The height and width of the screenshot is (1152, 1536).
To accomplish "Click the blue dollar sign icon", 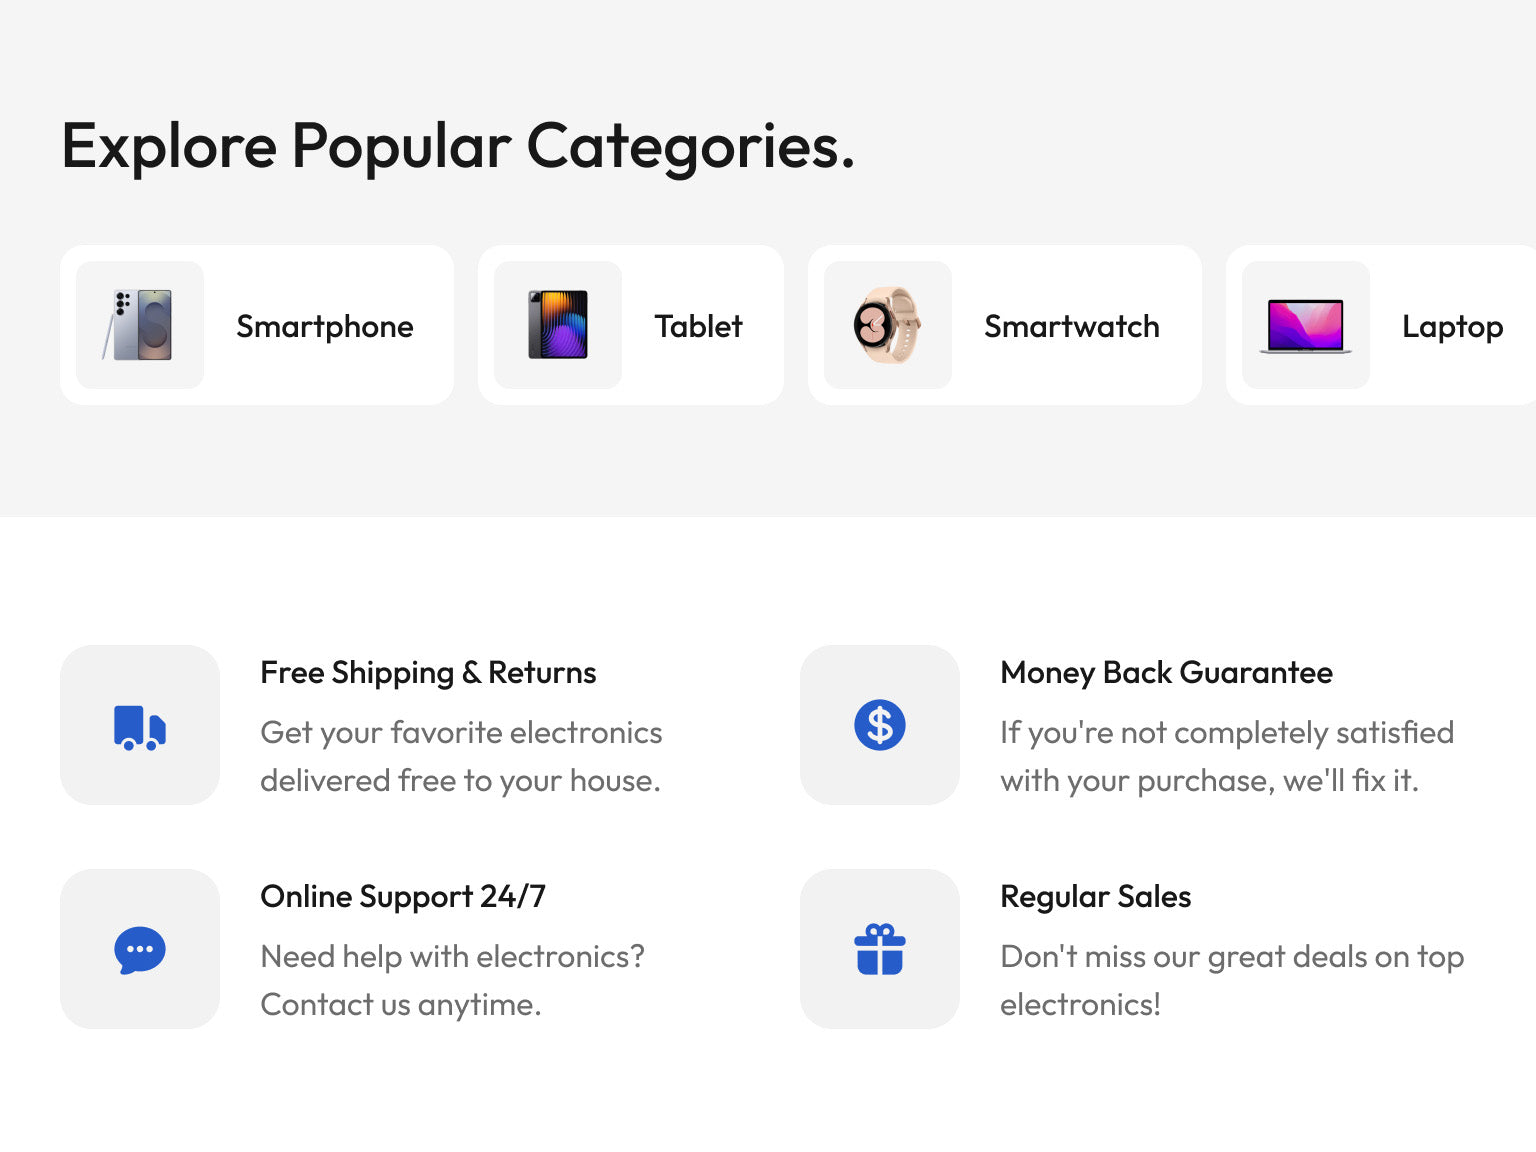I will click(880, 725).
